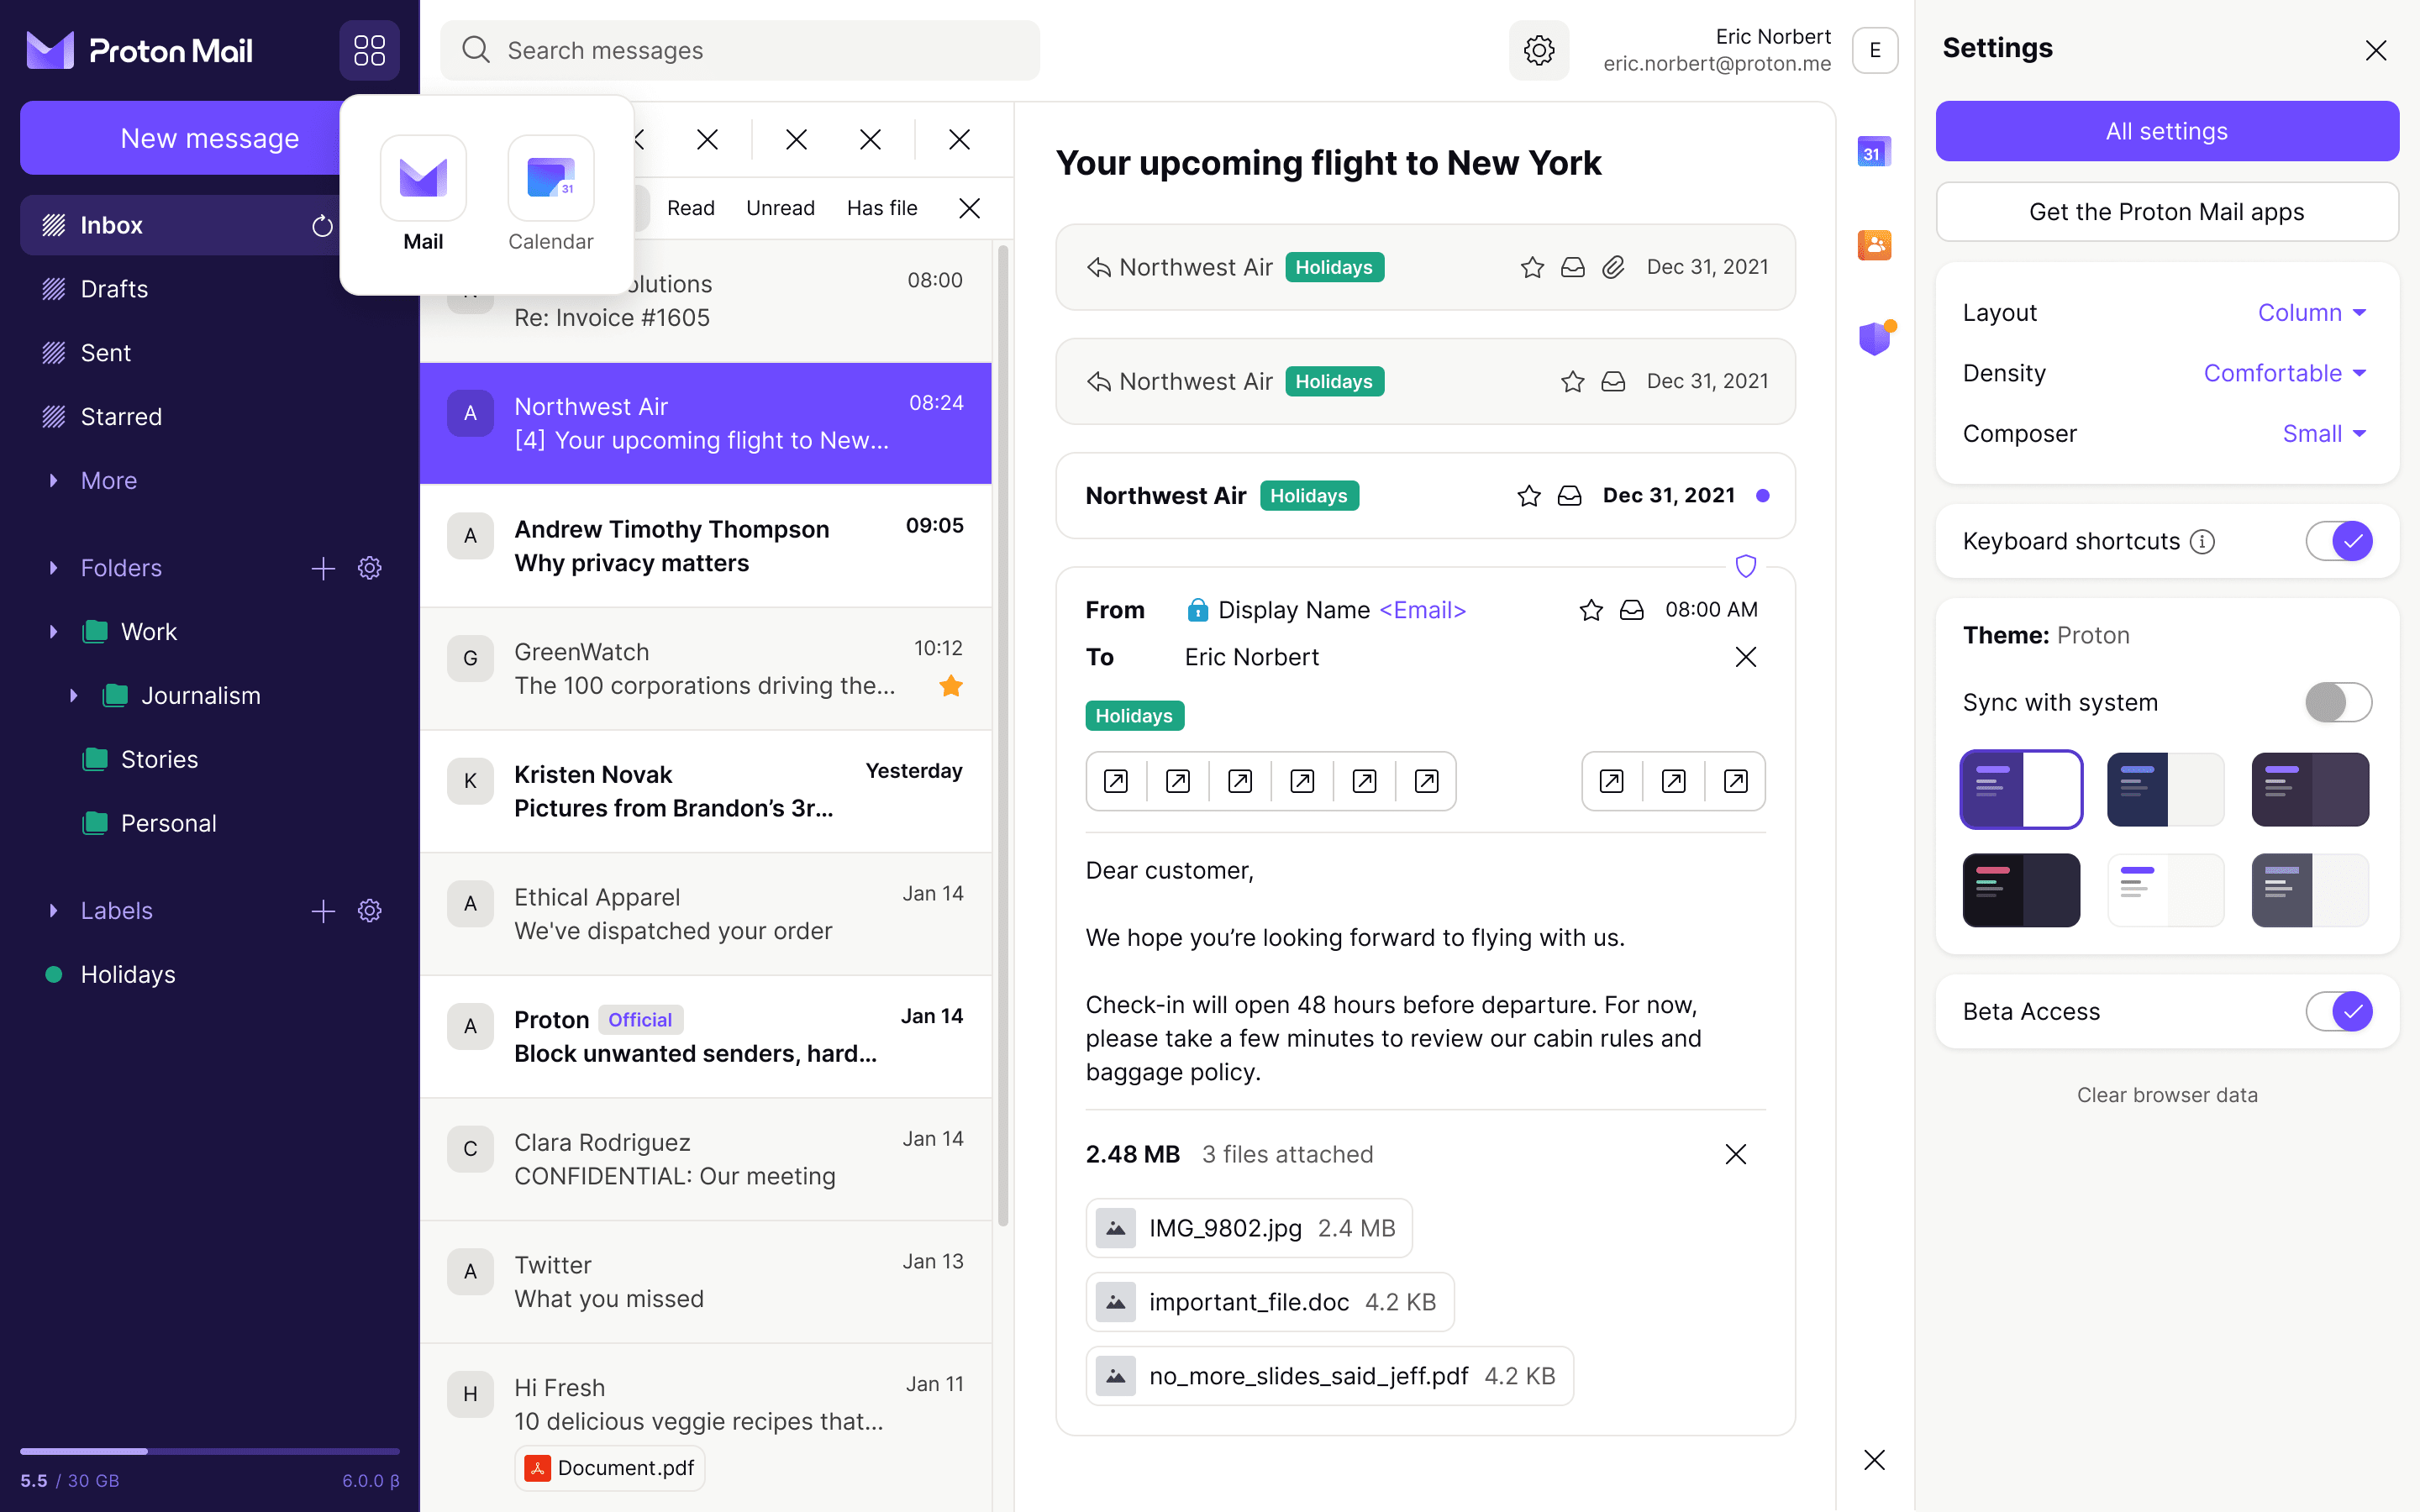Image resolution: width=2420 pixels, height=1512 pixels.
Task: Open the Calendar side panel icon
Action: point(1874,153)
